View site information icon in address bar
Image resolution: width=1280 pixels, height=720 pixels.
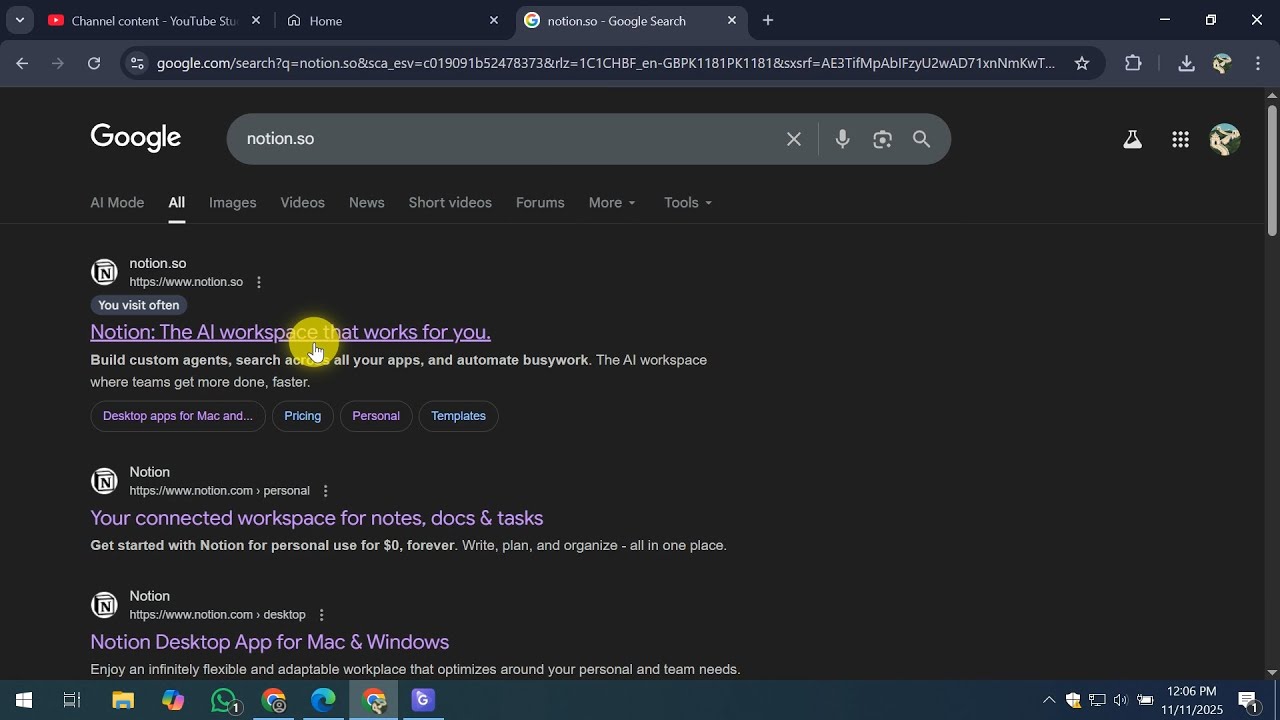coord(137,63)
